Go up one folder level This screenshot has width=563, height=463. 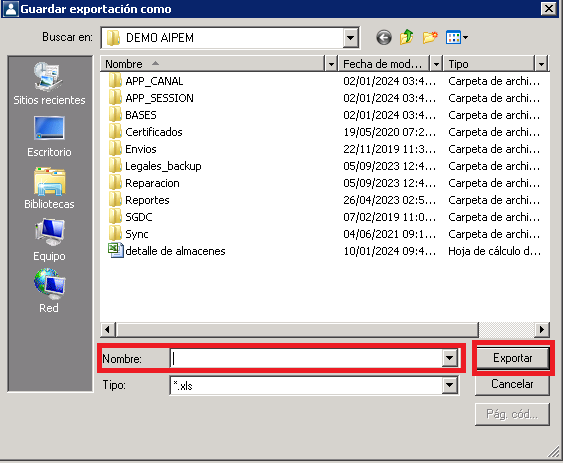pyautogui.click(x=406, y=37)
